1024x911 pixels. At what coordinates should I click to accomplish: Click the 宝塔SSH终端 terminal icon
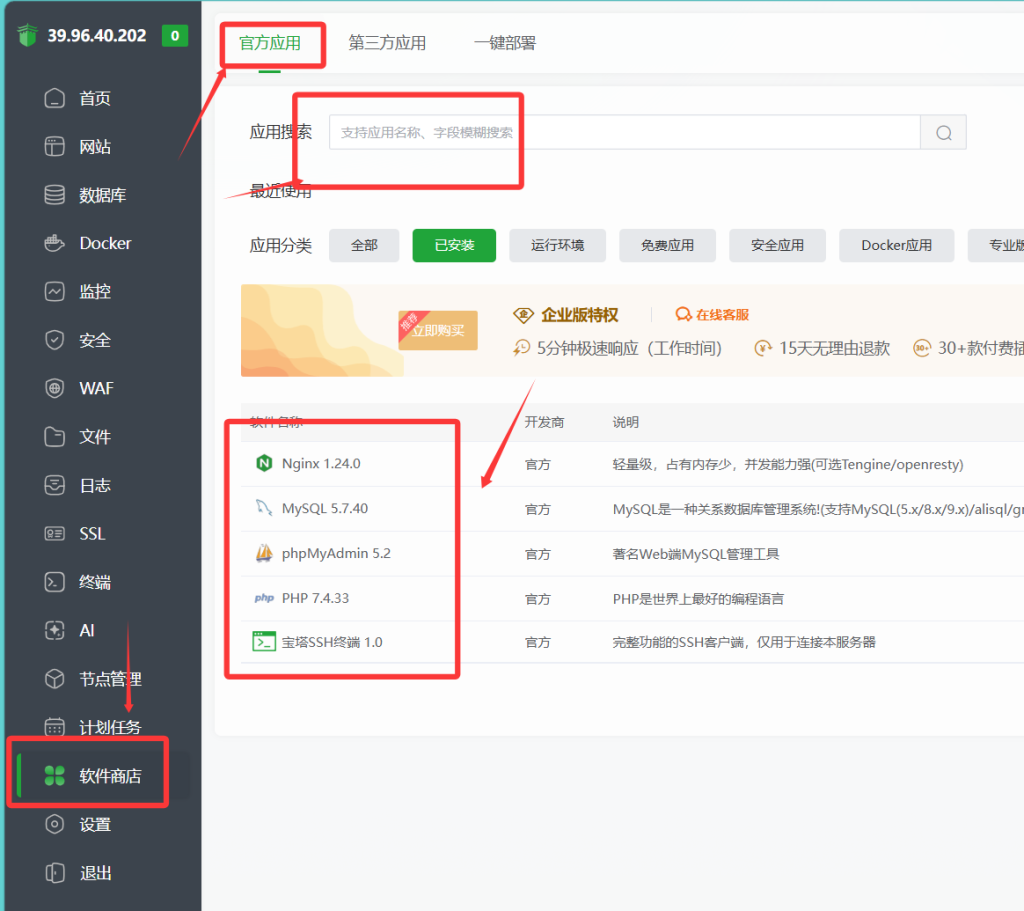pyautogui.click(x=264, y=642)
